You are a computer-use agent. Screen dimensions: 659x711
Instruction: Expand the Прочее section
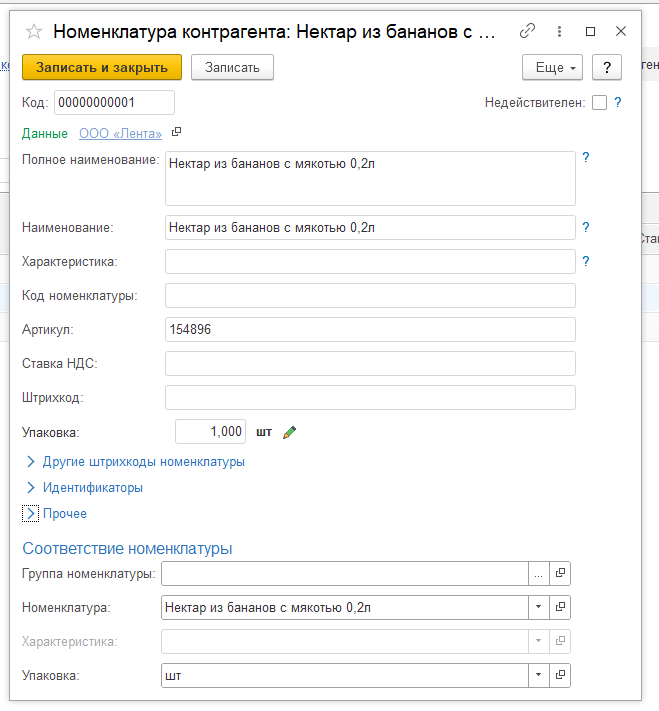(30, 514)
